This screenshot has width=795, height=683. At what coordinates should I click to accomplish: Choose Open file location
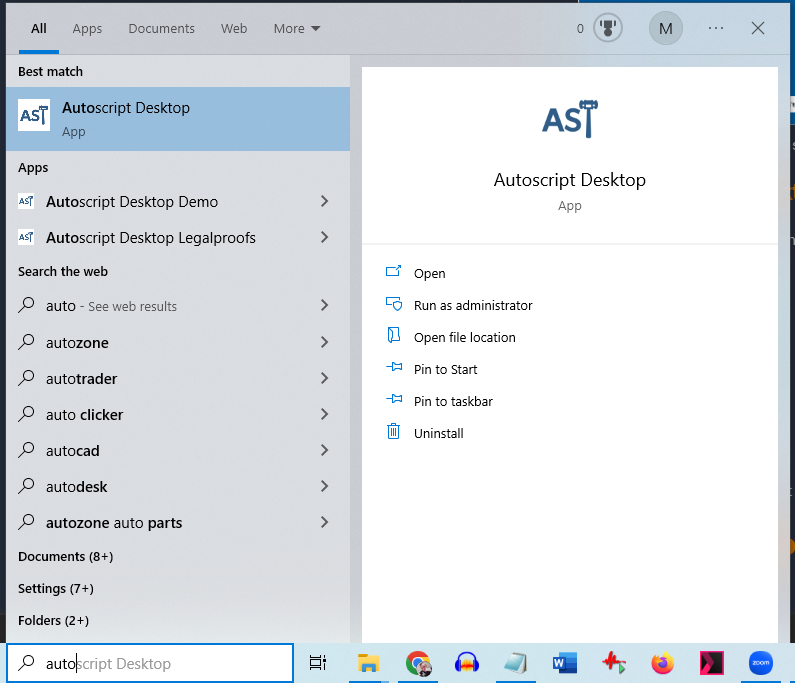point(464,337)
